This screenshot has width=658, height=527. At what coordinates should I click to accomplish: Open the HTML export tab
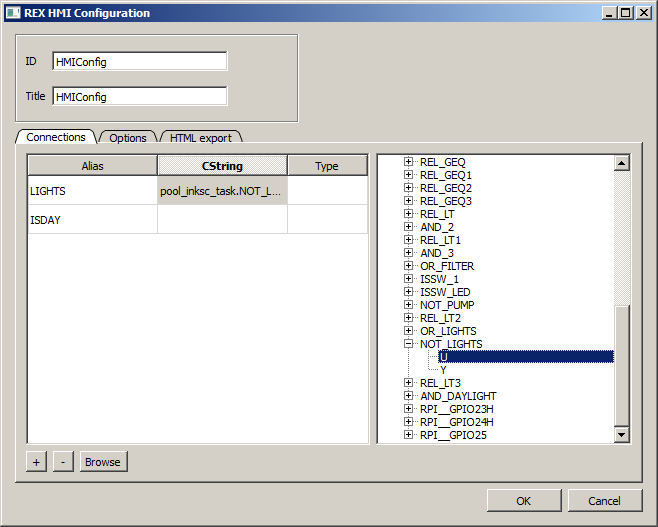tap(201, 138)
